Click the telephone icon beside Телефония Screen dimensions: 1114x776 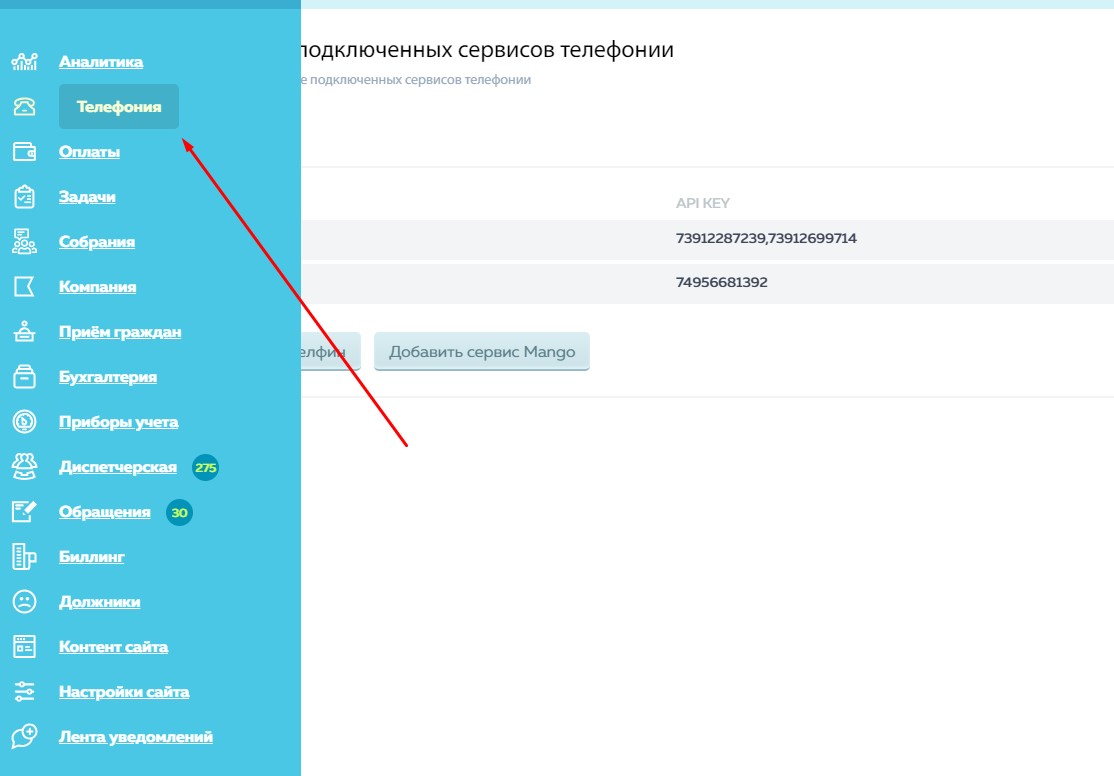pyautogui.click(x=24, y=107)
